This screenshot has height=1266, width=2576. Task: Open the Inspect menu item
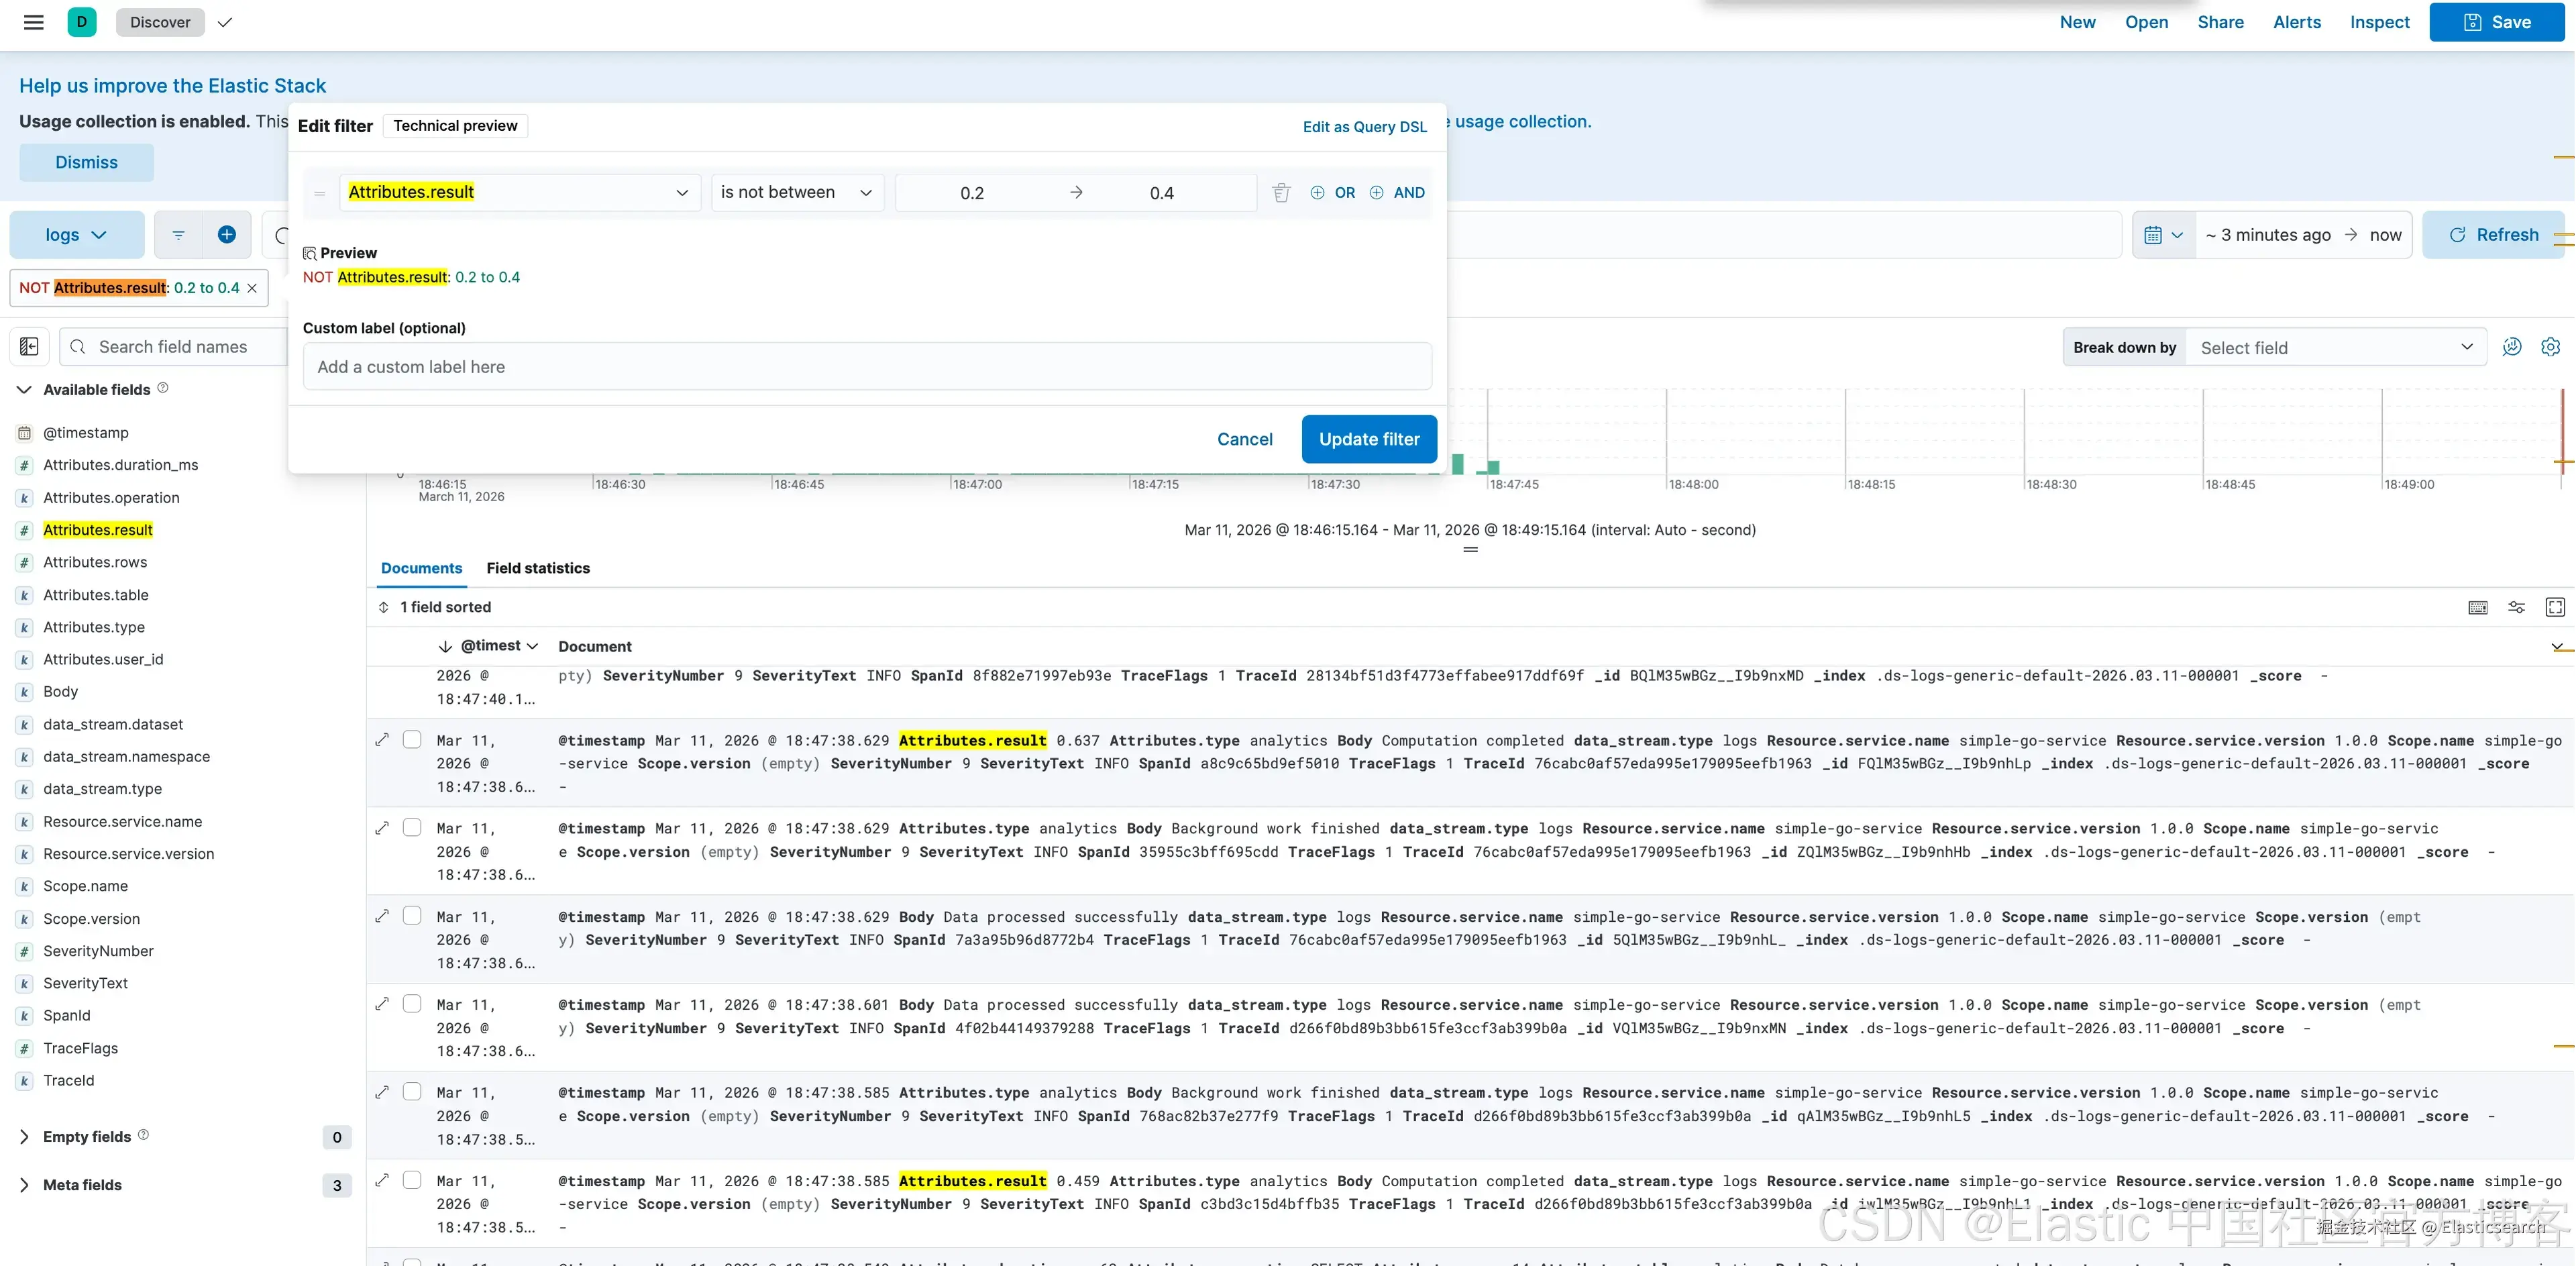2379,22
